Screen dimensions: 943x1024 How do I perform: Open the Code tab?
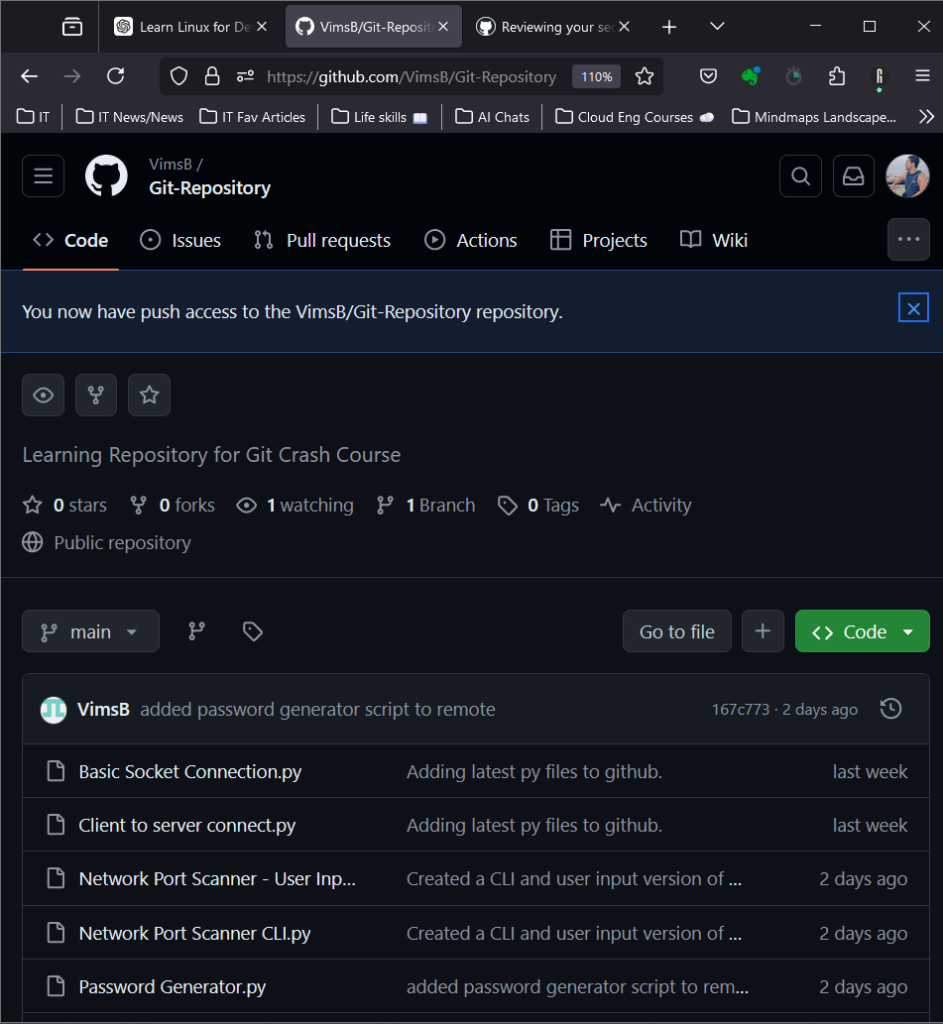[71, 240]
